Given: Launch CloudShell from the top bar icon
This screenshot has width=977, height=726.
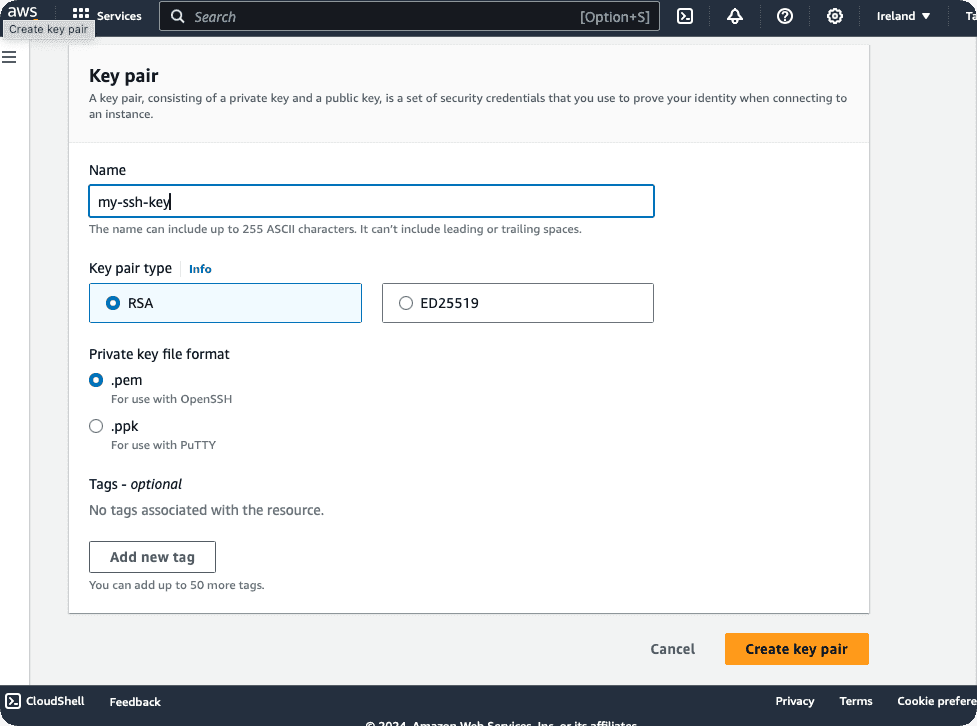Looking at the screenshot, I should click(685, 16).
